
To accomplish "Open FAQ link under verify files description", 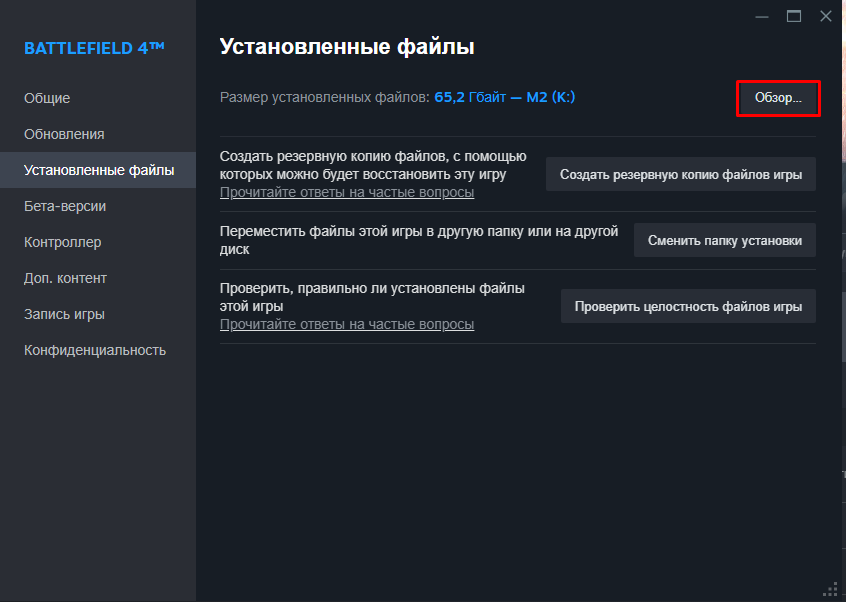I will click(347, 325).
